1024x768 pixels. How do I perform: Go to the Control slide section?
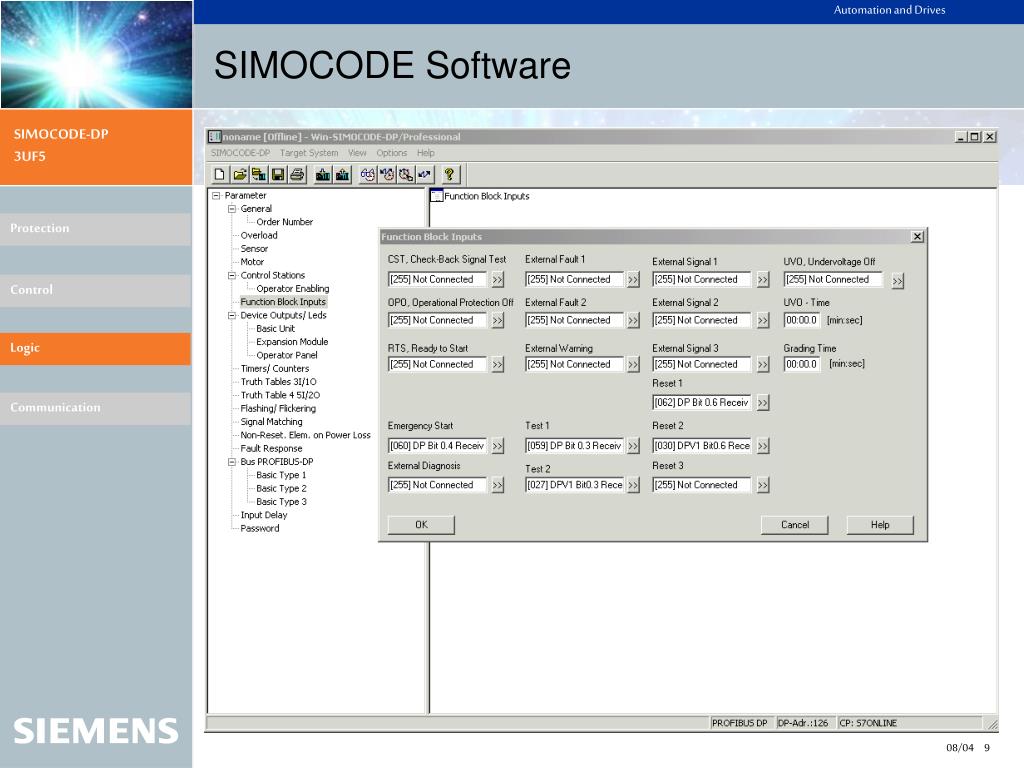[95, 290]
